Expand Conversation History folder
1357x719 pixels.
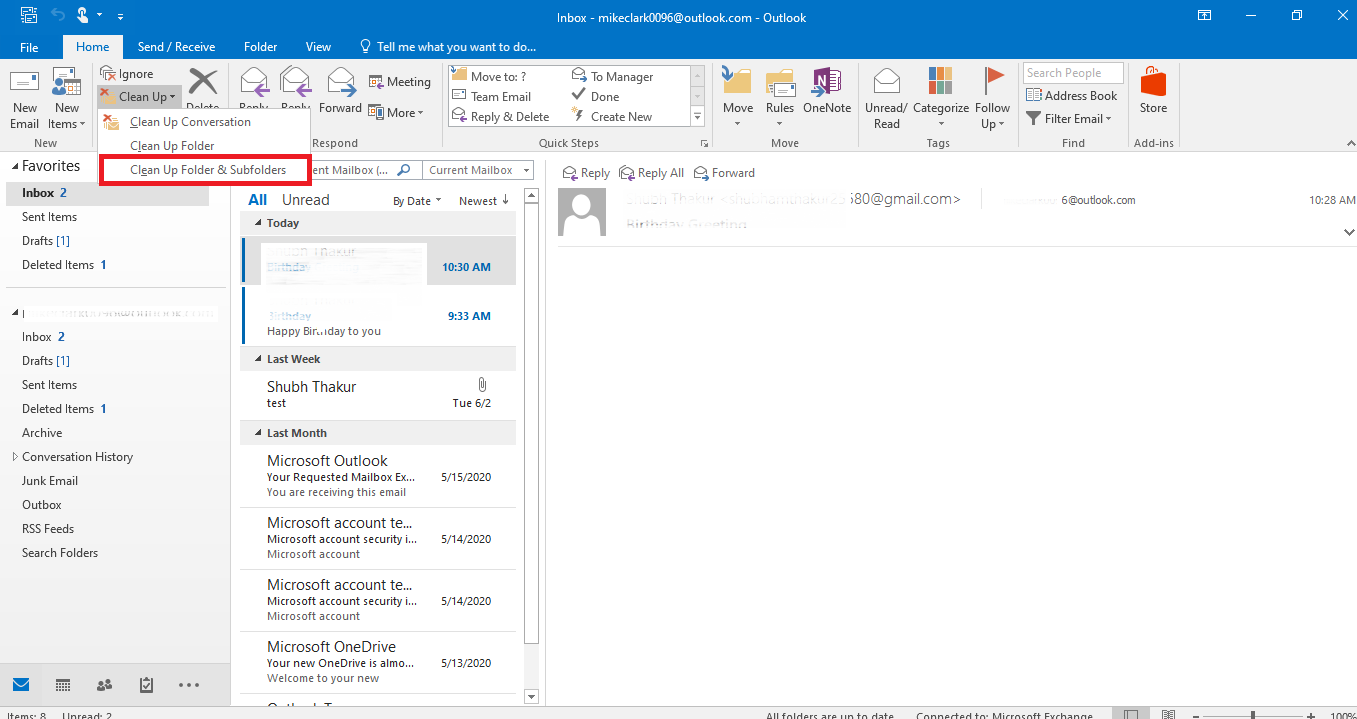tap(15, 457)
